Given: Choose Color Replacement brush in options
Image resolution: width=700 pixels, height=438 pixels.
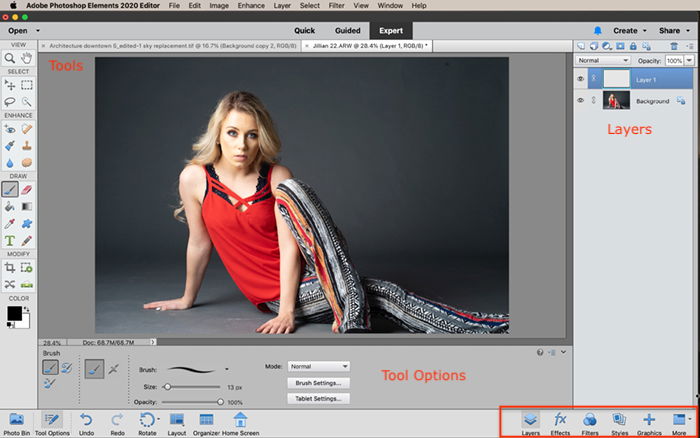Looking at the screenshot, I should tap(50, 383).
